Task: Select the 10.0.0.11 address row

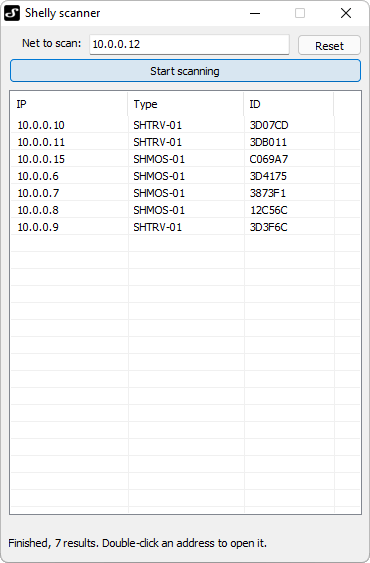Action: click(x=185, y=142)
